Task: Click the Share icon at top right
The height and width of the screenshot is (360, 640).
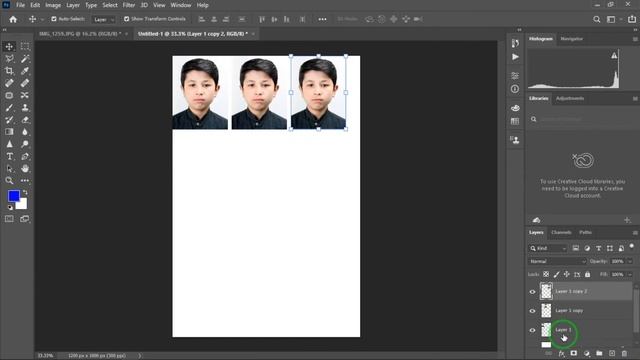Action: [632, 19]
